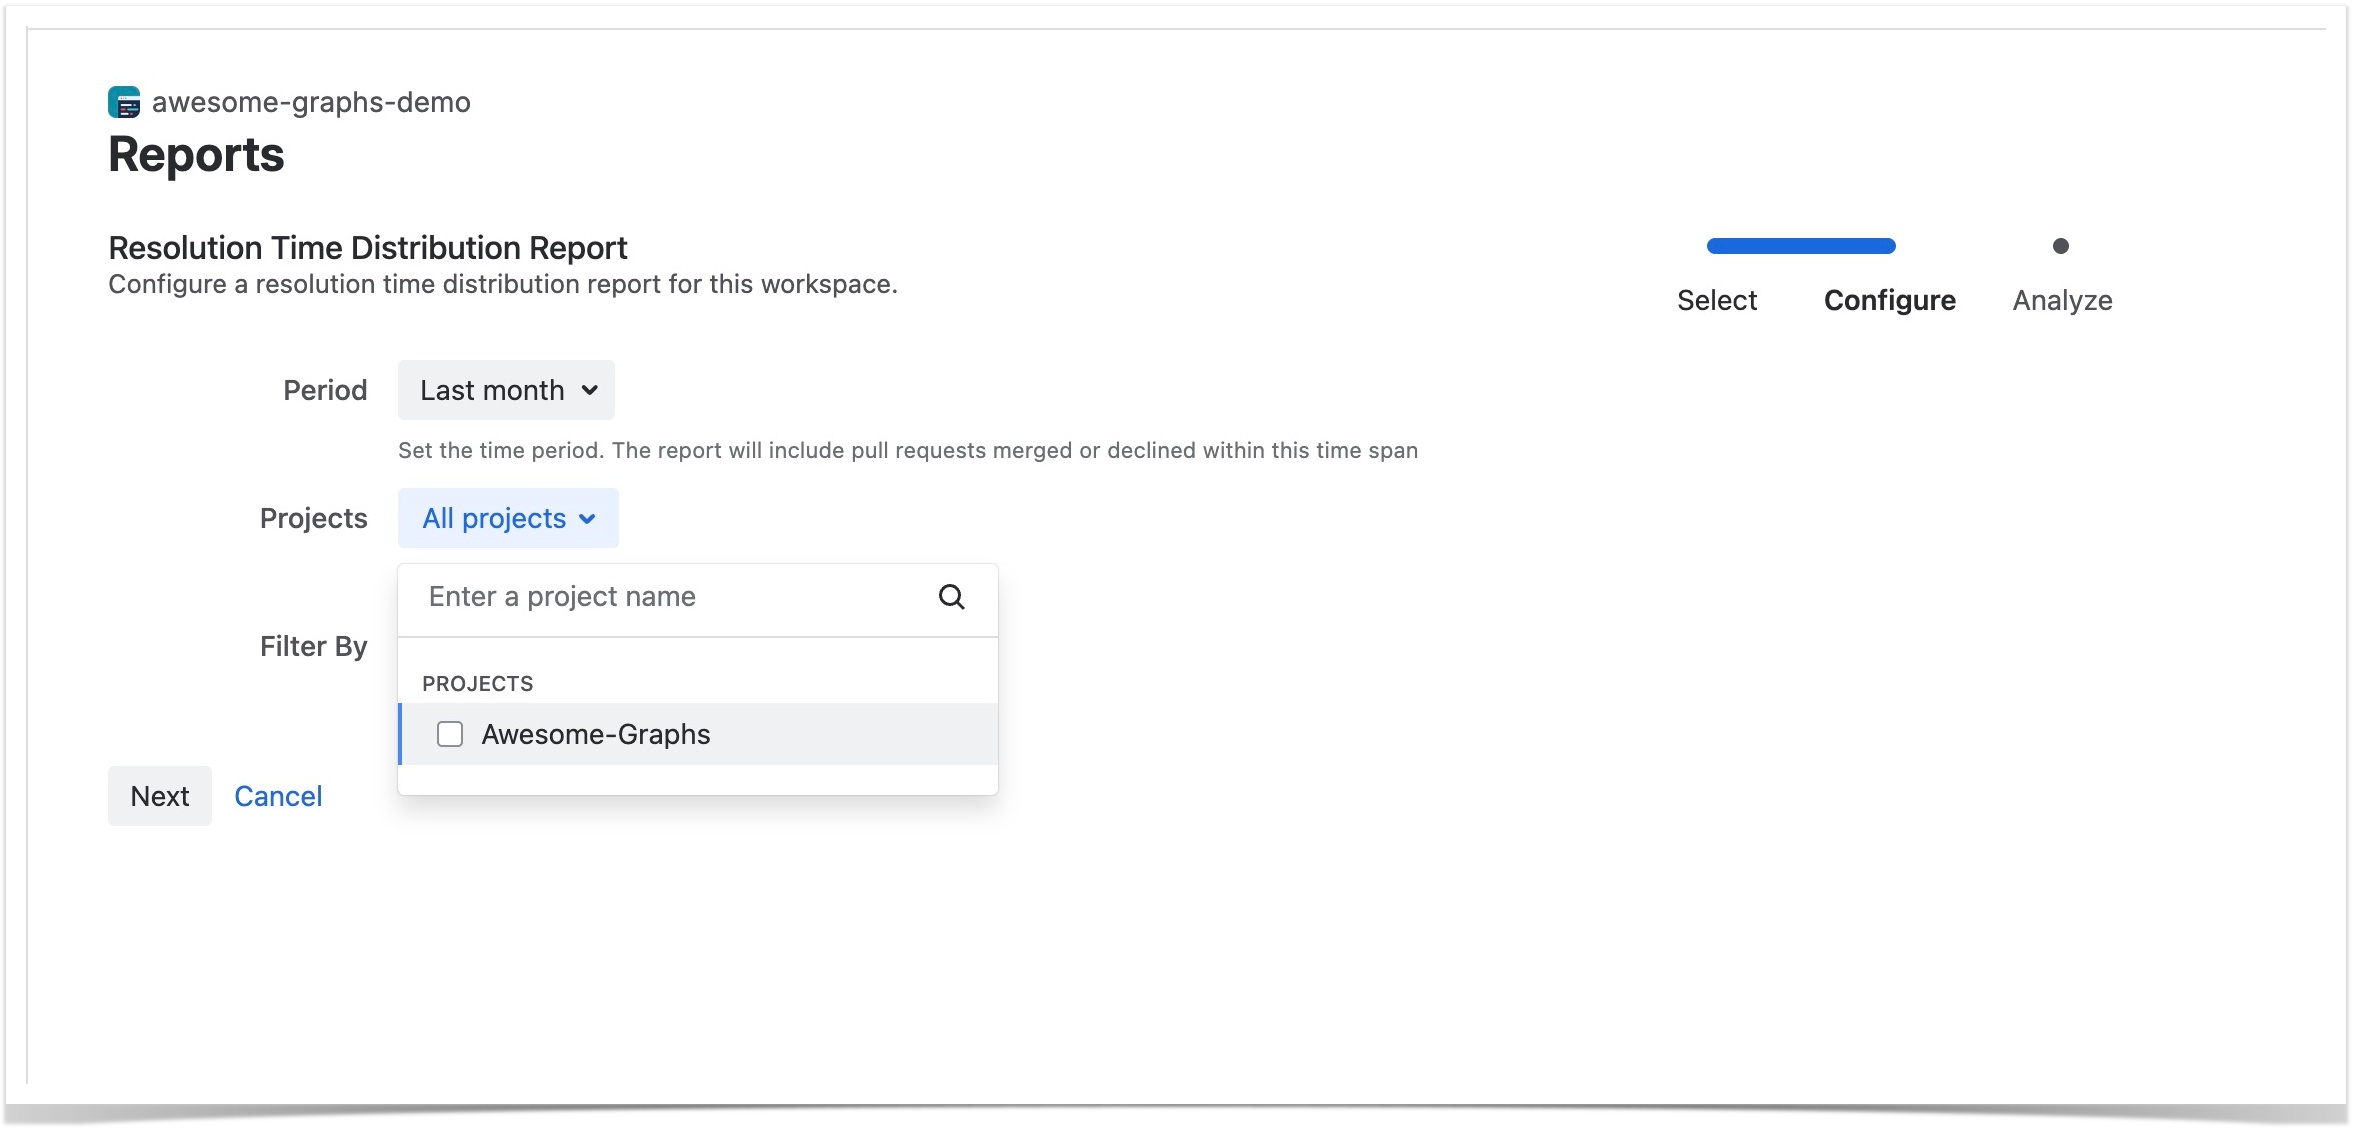This screenshot has height=1133, width=2360.
Task: Click the blue step progress bar
Action: [x=1800, y=246]
